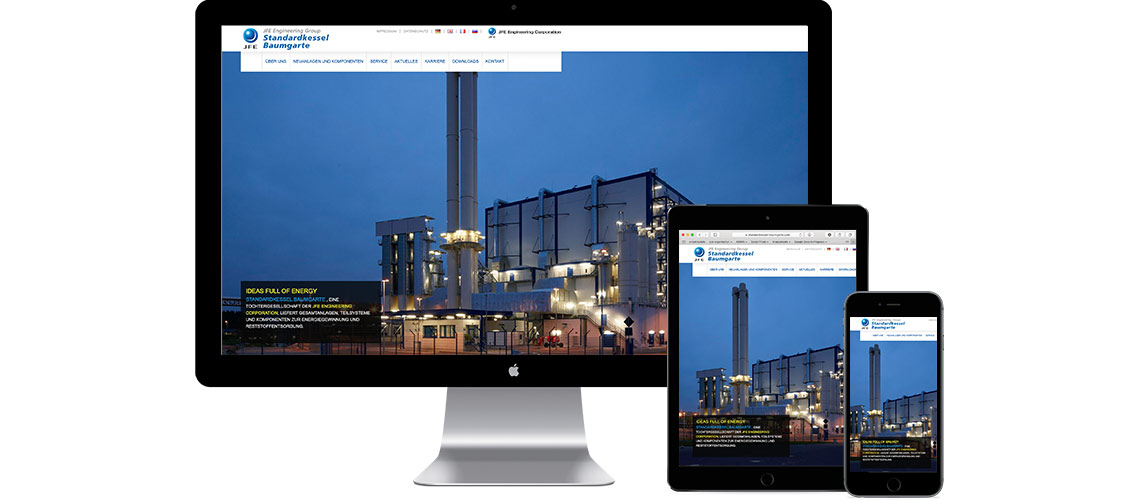Open the ÜBER UNS menu on the desktop monitor
Viewport: 1140px width, 500px height.
(x=276, y=61)
